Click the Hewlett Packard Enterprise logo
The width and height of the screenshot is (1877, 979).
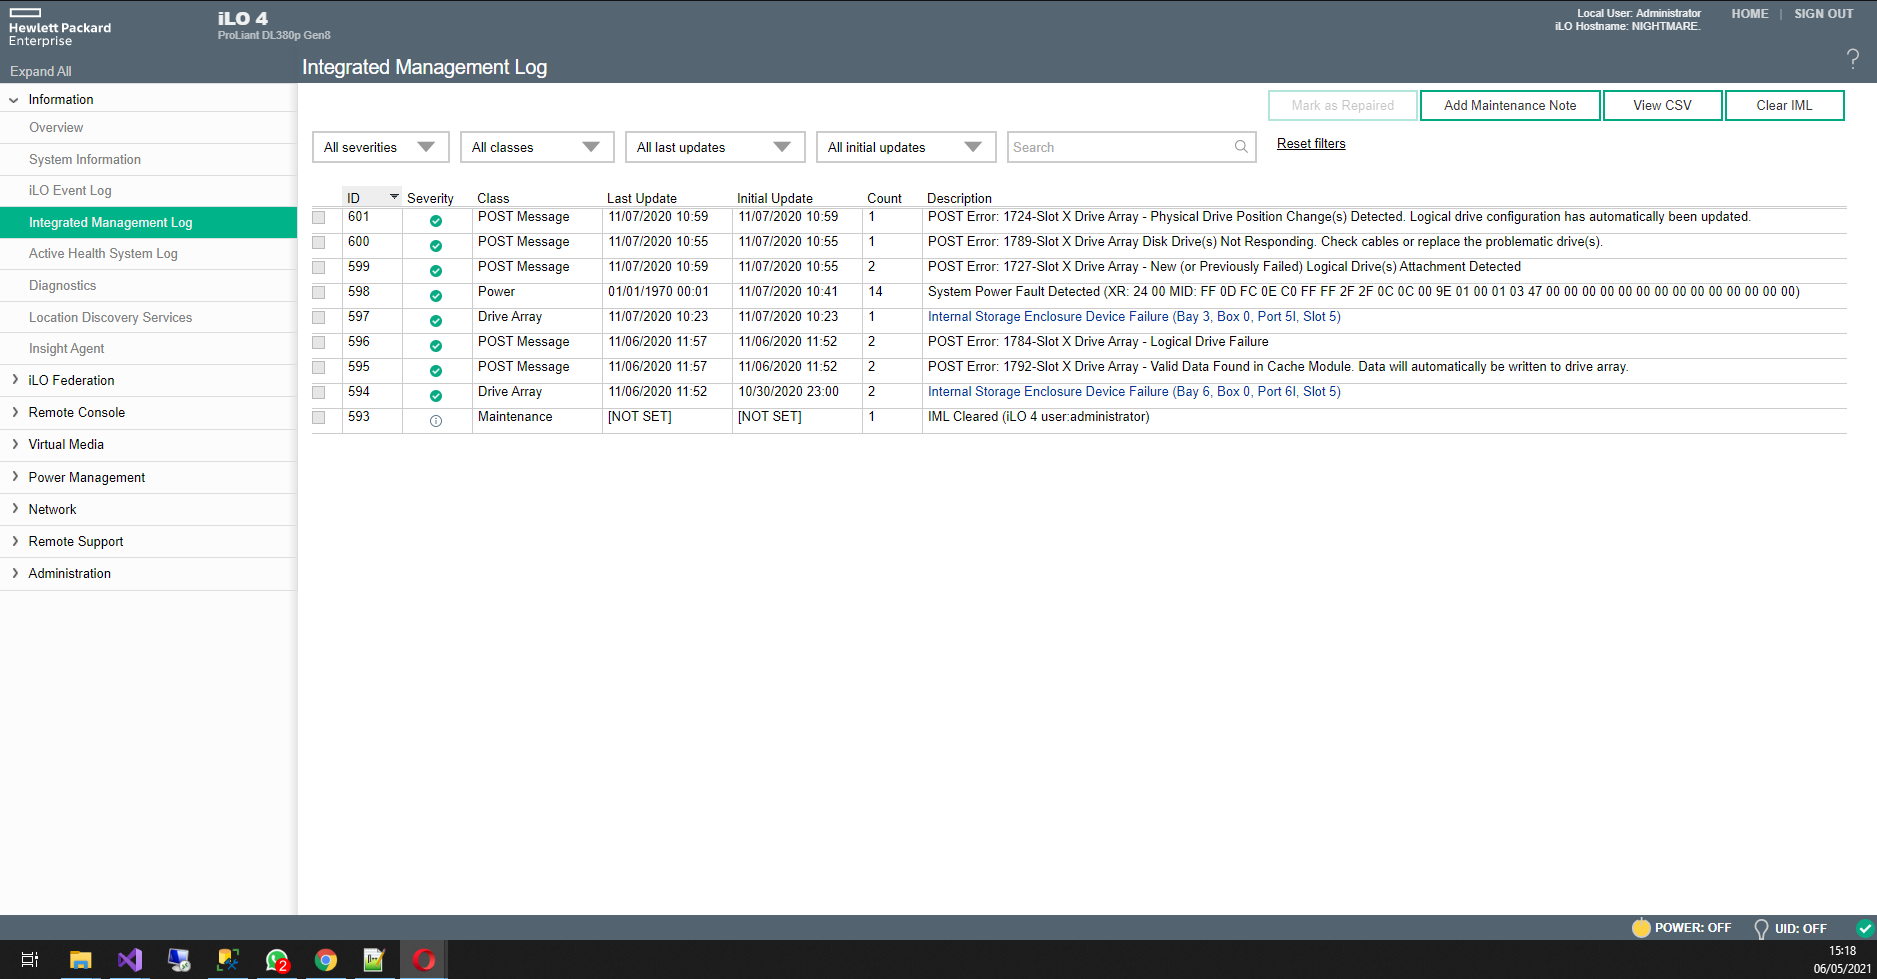60,28
